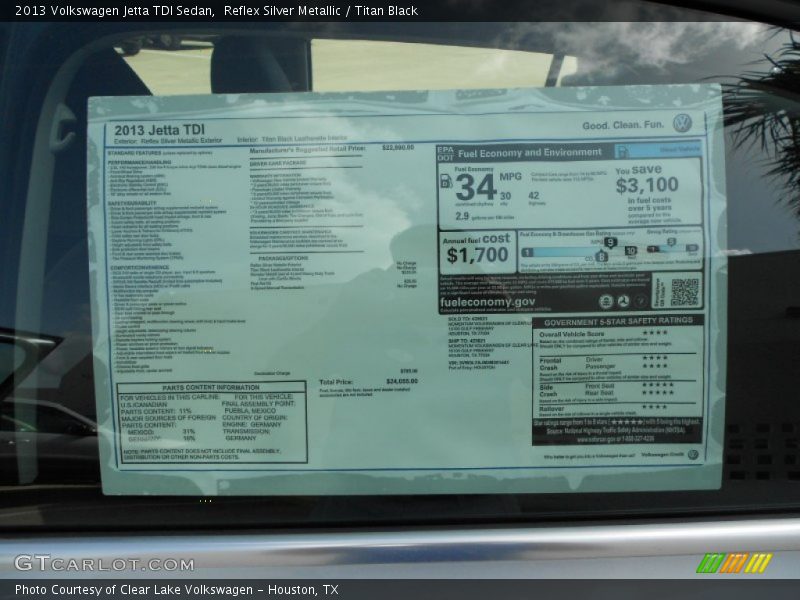This screenshot has width=800, height=600.
Task: Click the fuel pump icon beside 34 MPG
Action: click(x=446, y=181)
